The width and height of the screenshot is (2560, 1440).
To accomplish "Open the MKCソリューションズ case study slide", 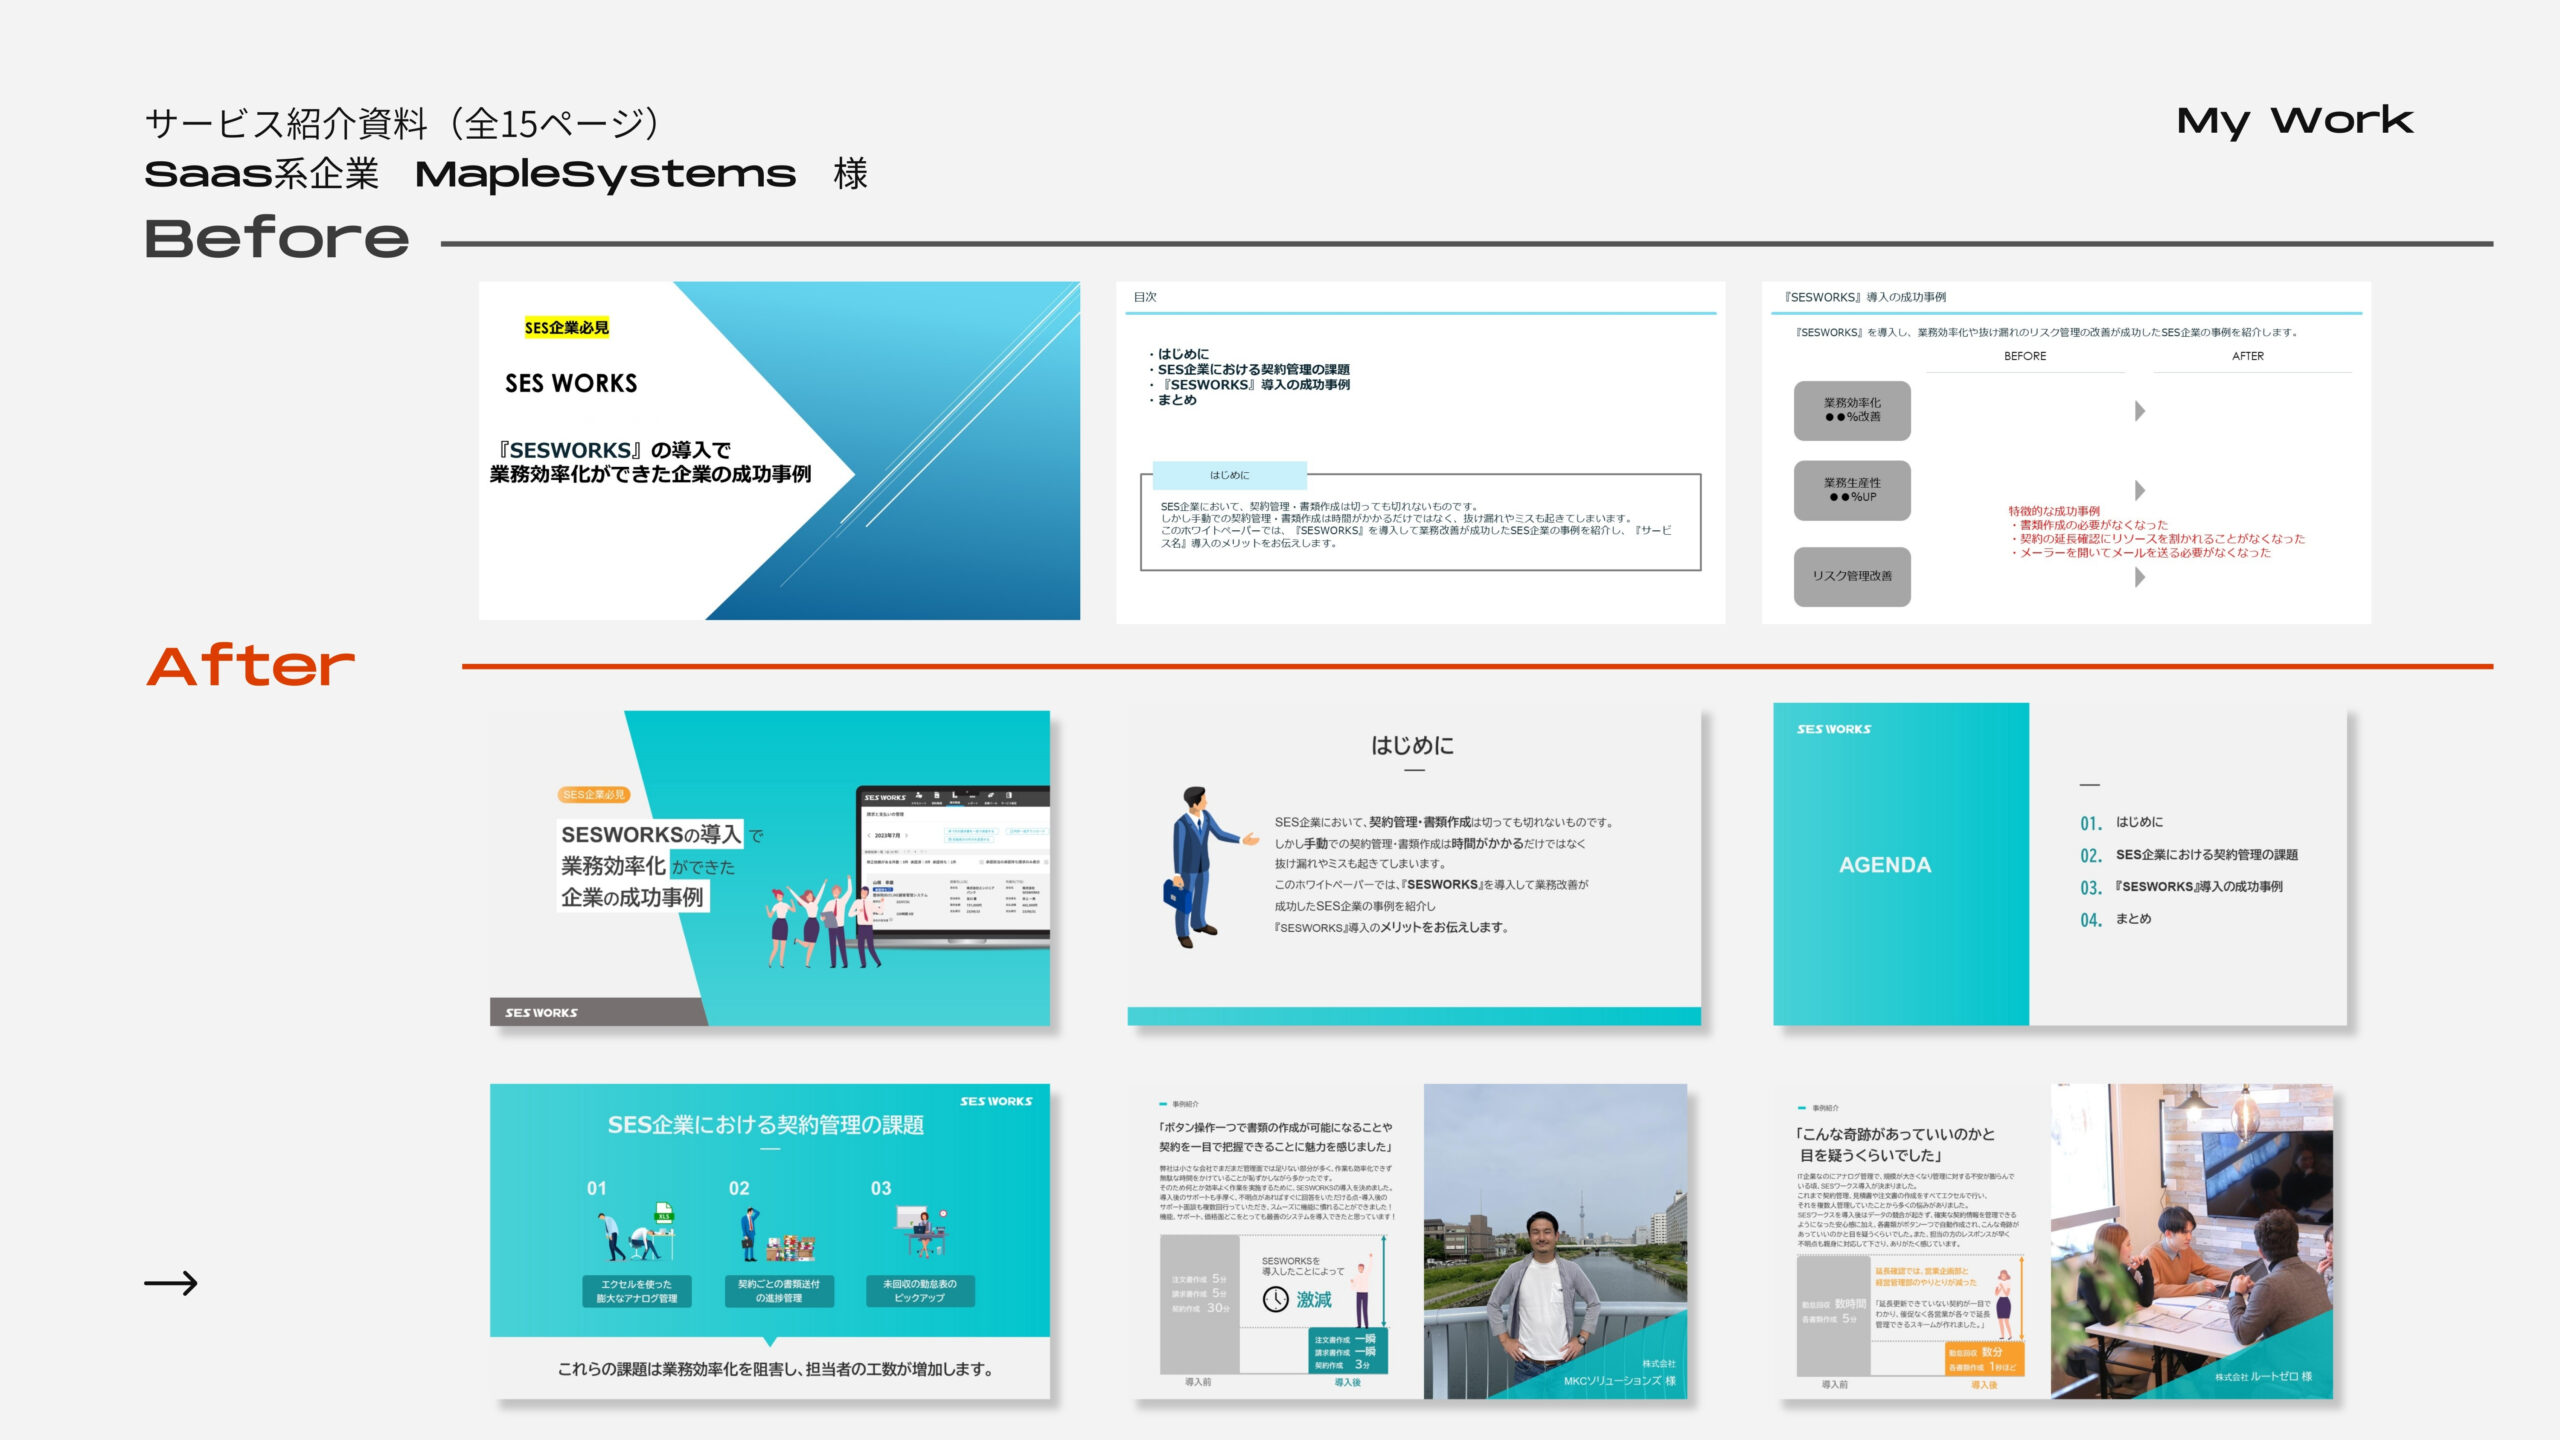I will click(x=1410, y=1241).
